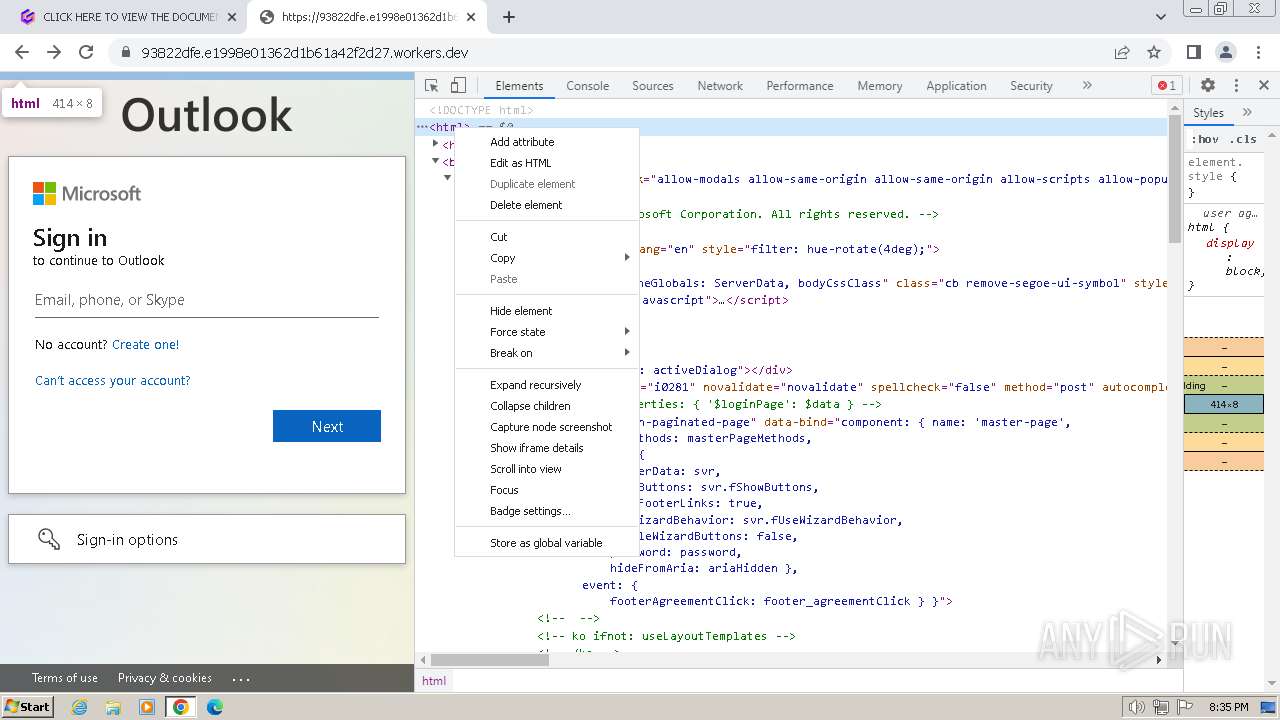Screen dimensions: 1280x720
Task: Expand the collapsed head node triangle
Action: pos(435,144)
